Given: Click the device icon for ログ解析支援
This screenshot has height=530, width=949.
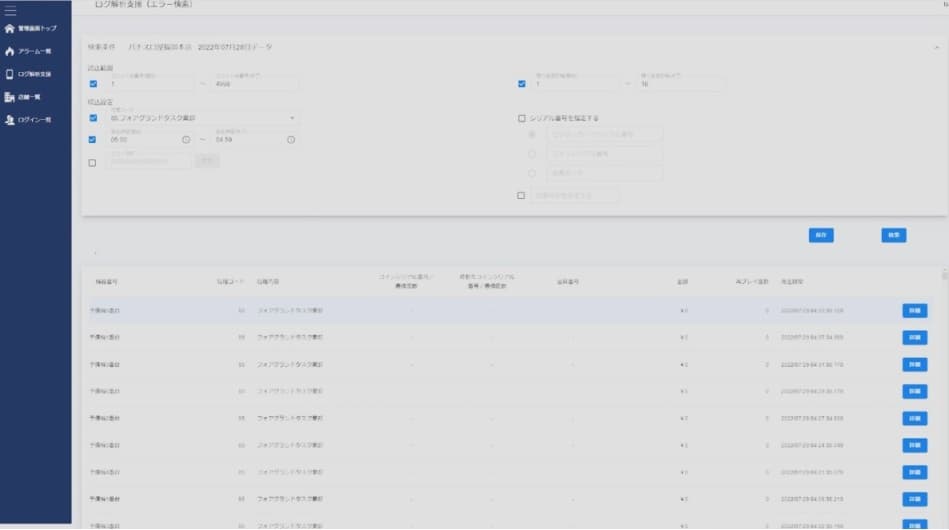Looking at the screenshot, I should coord(10,74).
